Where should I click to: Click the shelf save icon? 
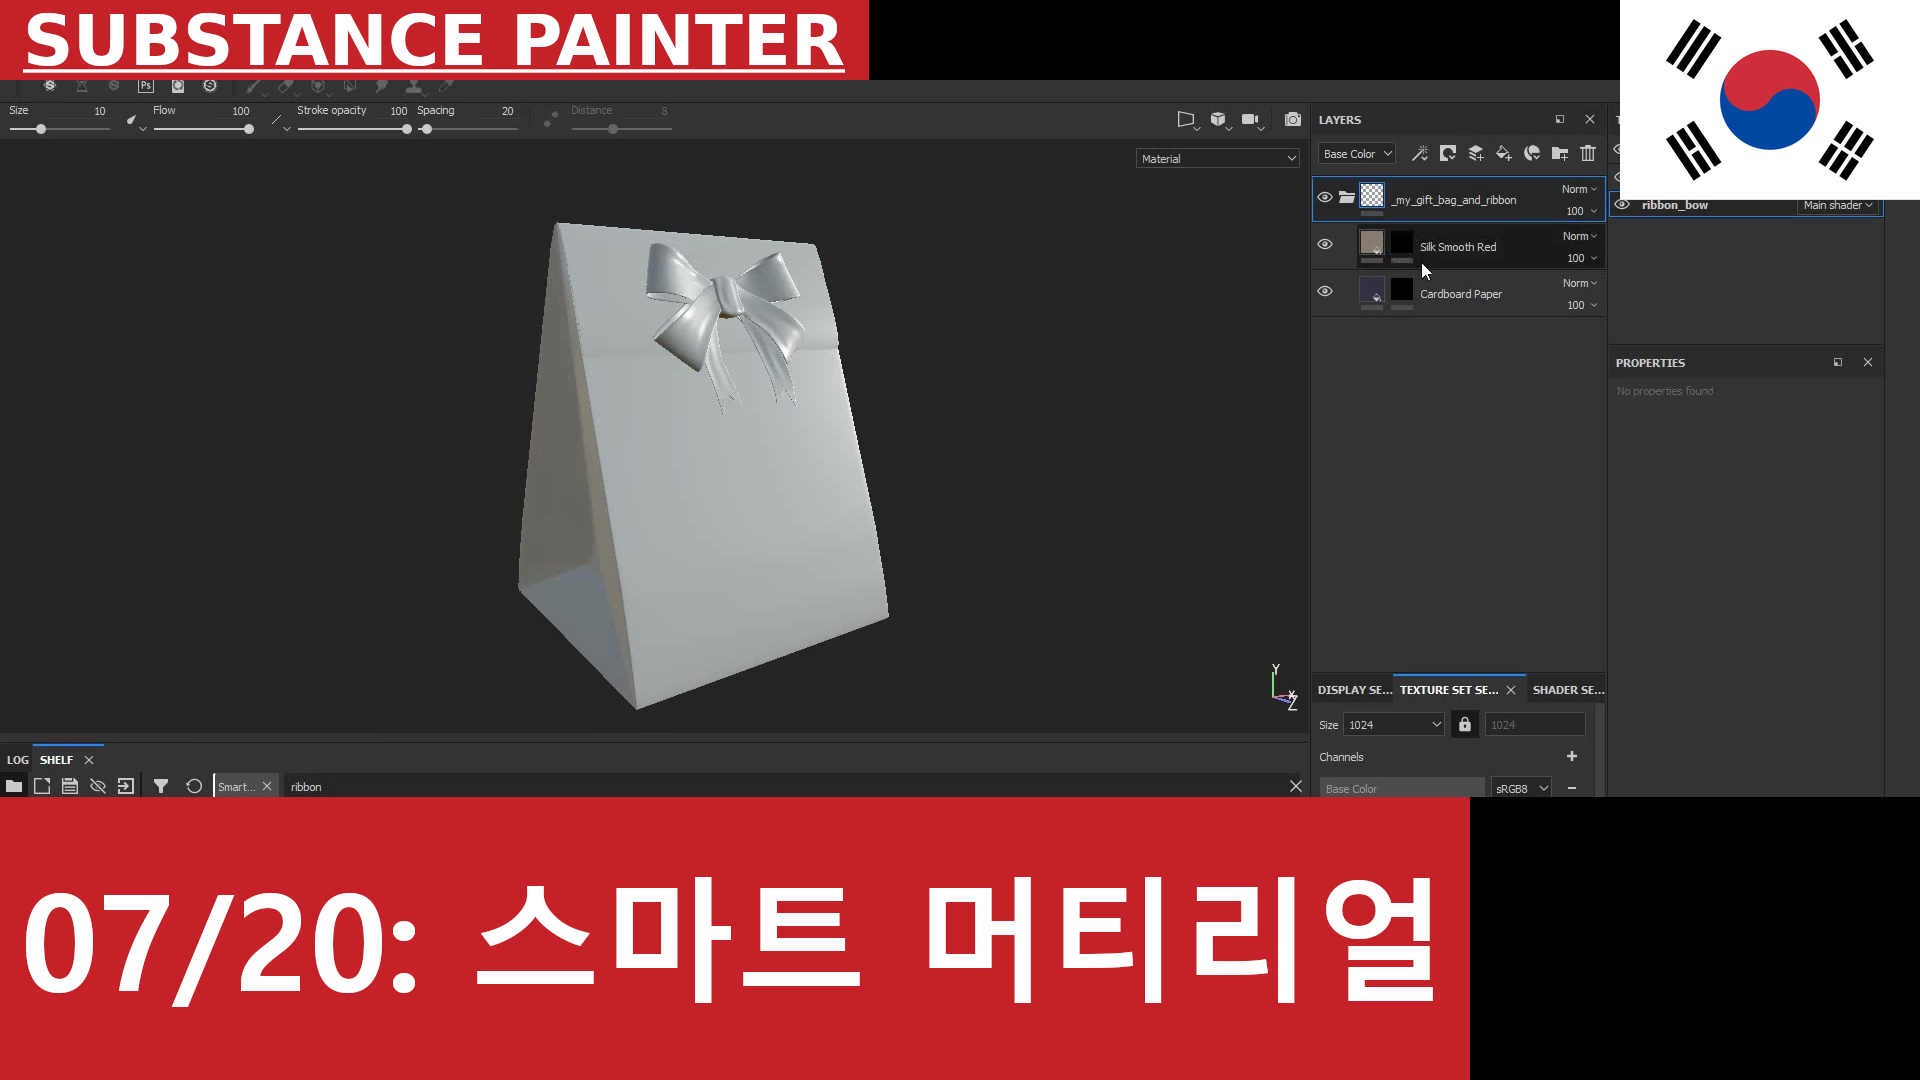point(70,786)
